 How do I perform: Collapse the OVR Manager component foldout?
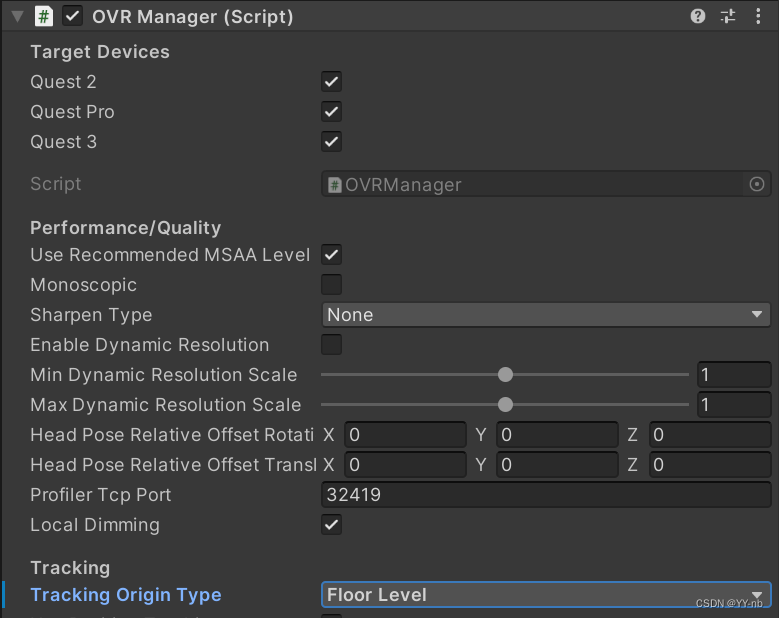tap(17, 16)
